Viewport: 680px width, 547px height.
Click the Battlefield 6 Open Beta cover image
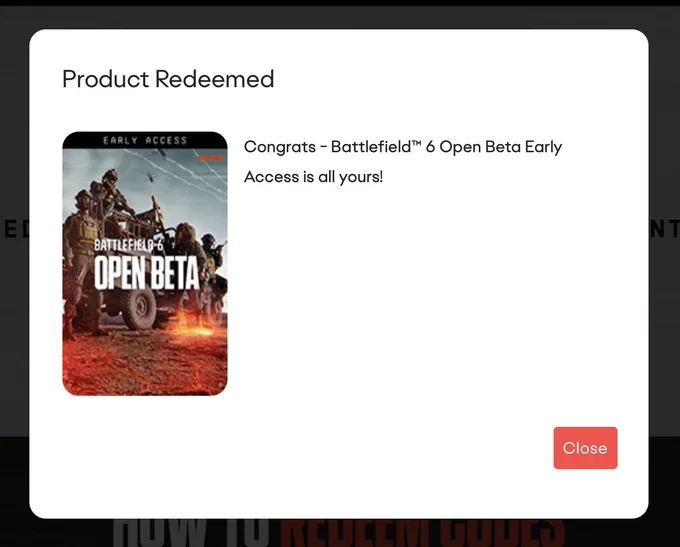(145, 264)
